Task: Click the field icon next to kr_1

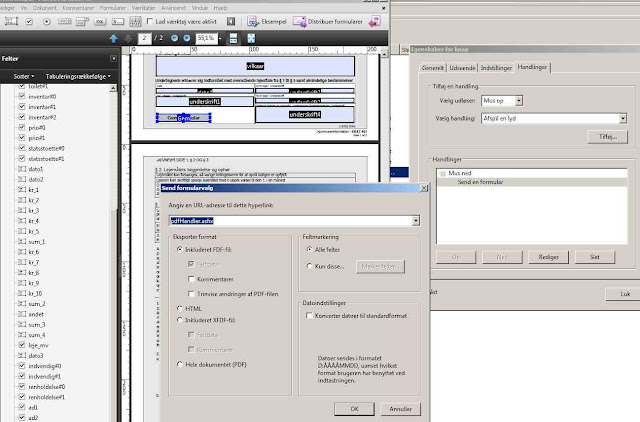Action: click(x=22, y=189)
